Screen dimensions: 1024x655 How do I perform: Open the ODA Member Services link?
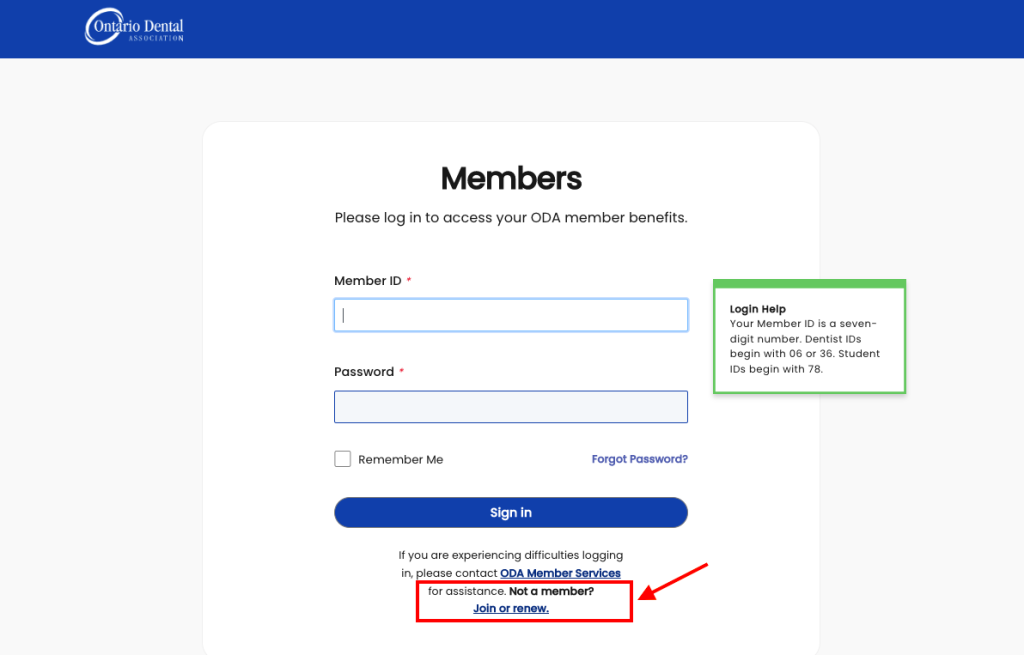click(560, 573)
